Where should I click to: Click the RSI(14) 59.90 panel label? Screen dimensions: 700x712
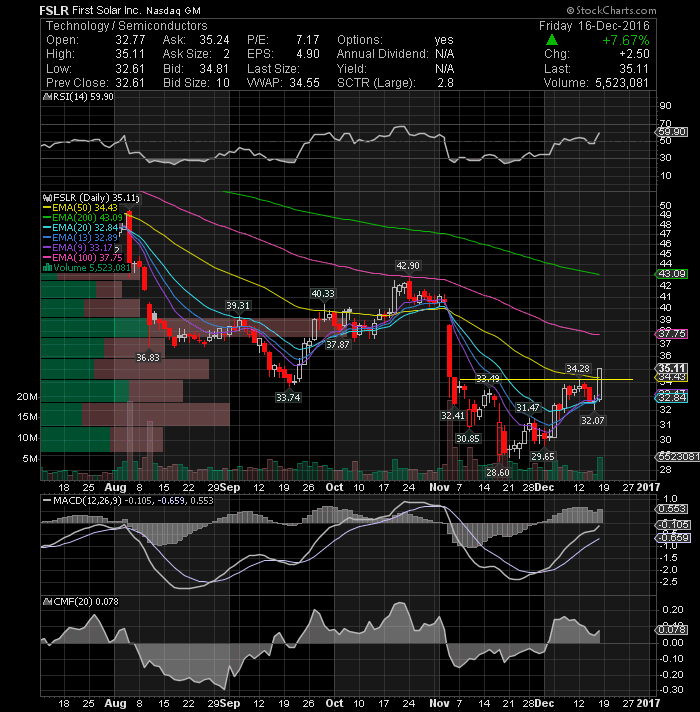83,97
